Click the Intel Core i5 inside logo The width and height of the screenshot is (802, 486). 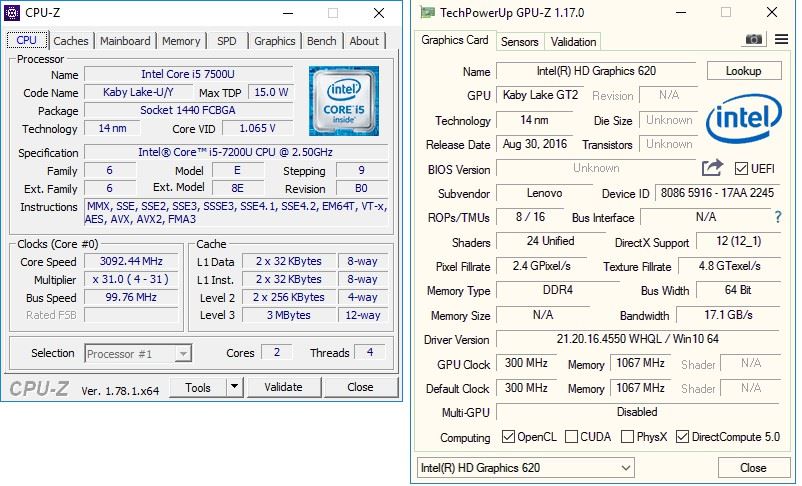(x=344, y=101)
